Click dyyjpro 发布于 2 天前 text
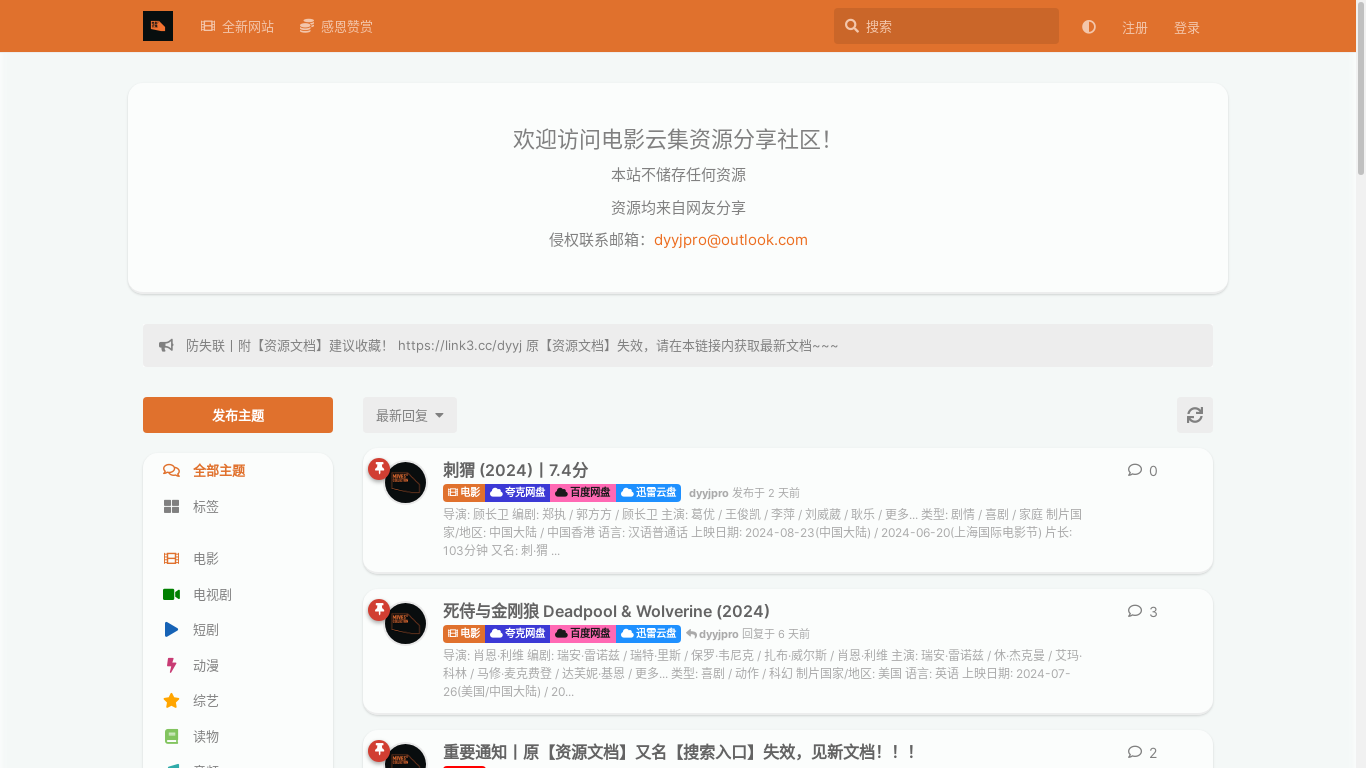1366x768 pixels. 744,493
